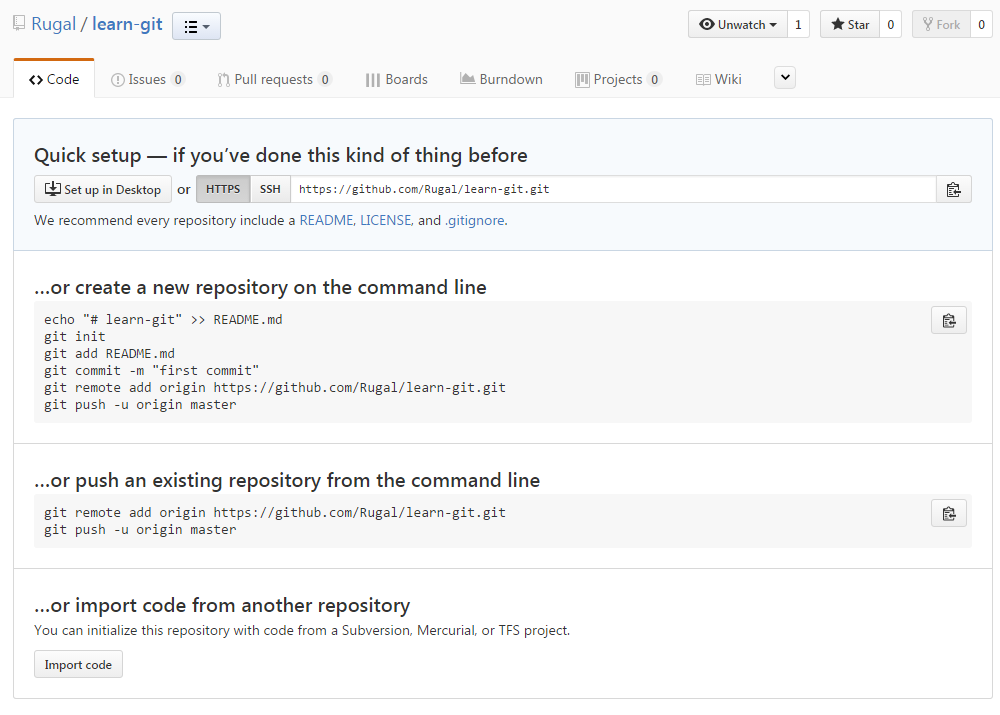Open the Burndown tab
The height and width of the screenshot is (715, 1000).
tap(501, 79)
